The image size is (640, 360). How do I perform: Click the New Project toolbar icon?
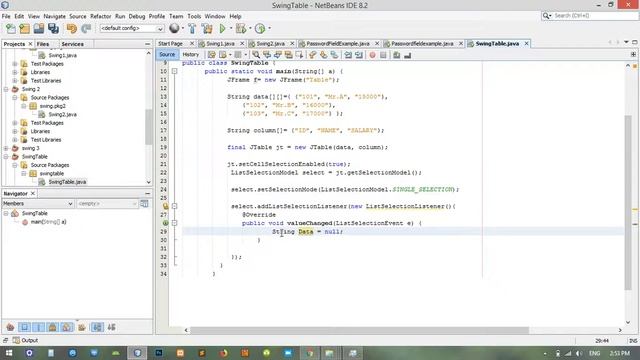tap(24, 29)
